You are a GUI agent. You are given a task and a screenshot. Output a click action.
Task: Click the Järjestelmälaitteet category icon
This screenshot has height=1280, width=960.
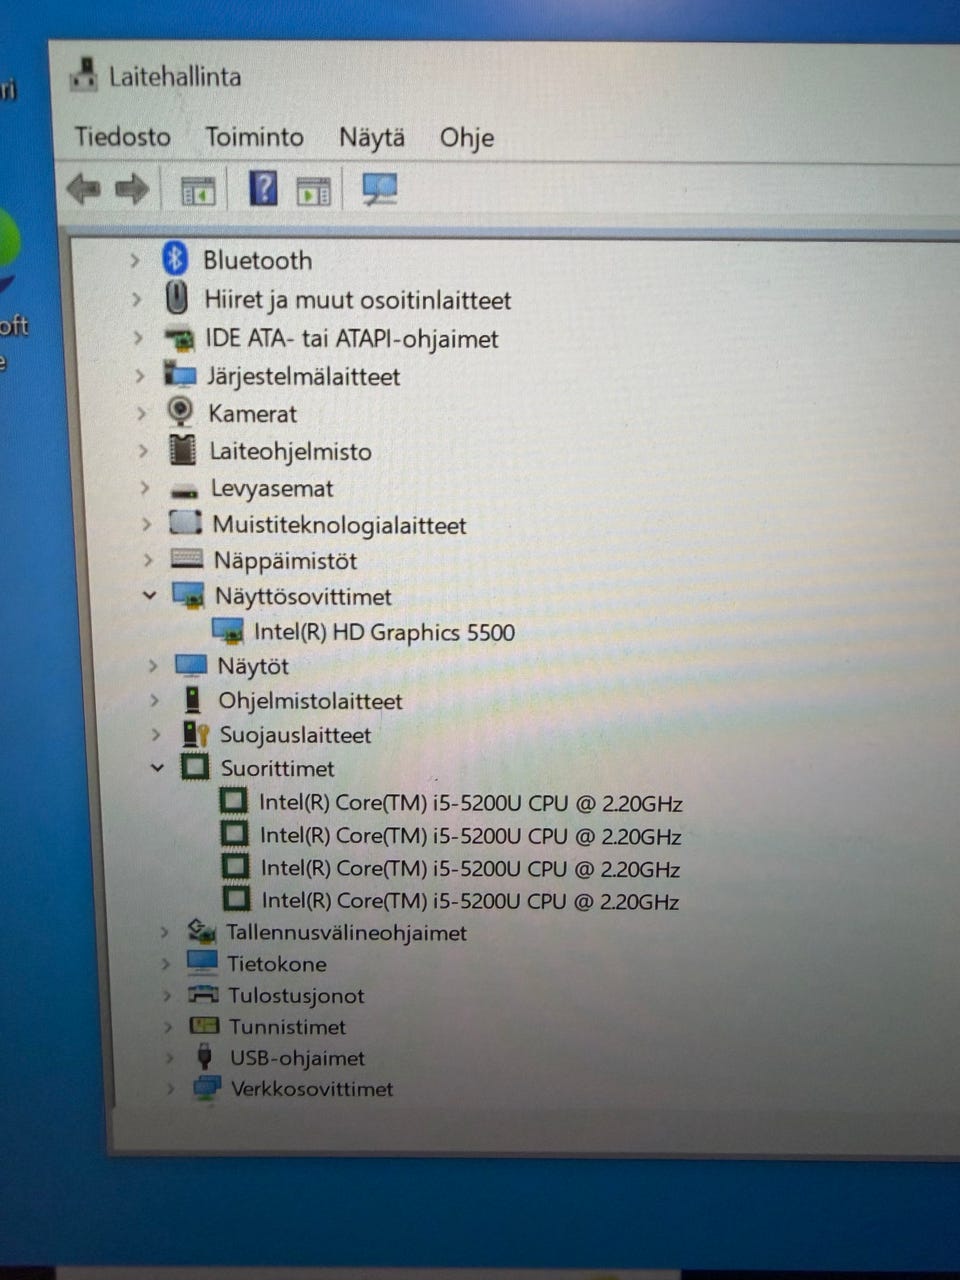coord(180,375)
